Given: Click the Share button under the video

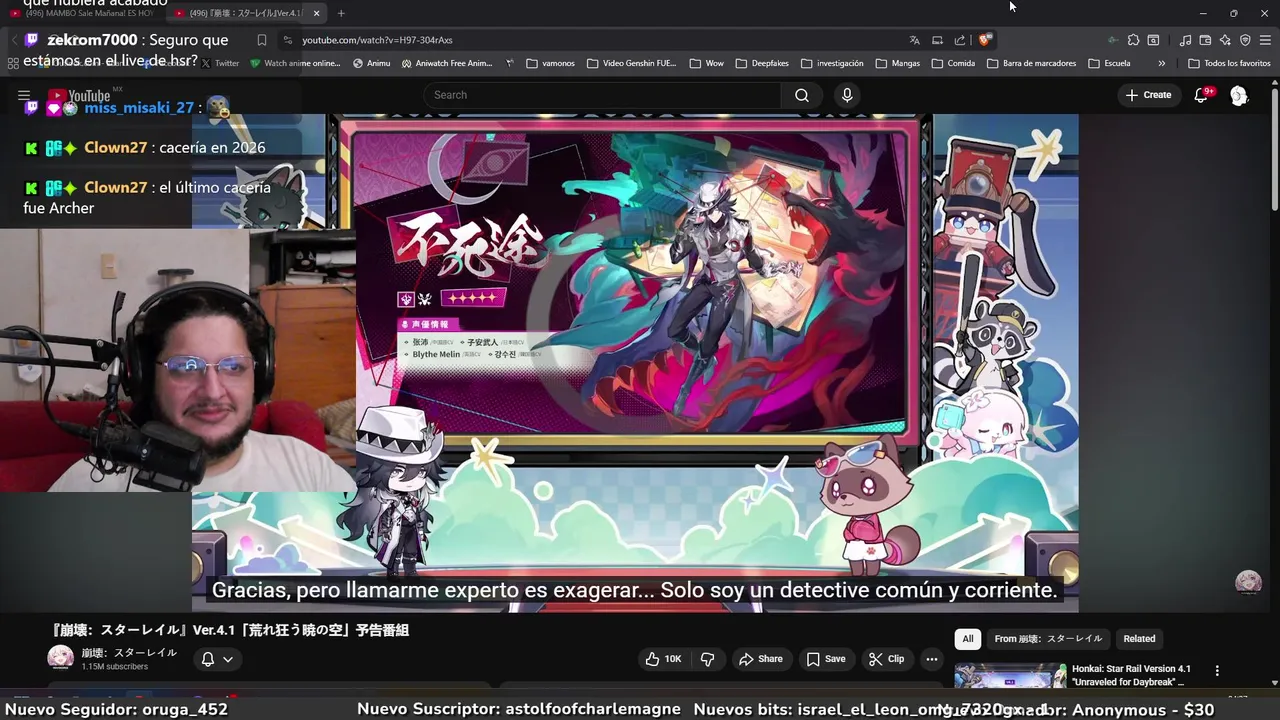Looking at the screenshot, I should pos(760,659).
